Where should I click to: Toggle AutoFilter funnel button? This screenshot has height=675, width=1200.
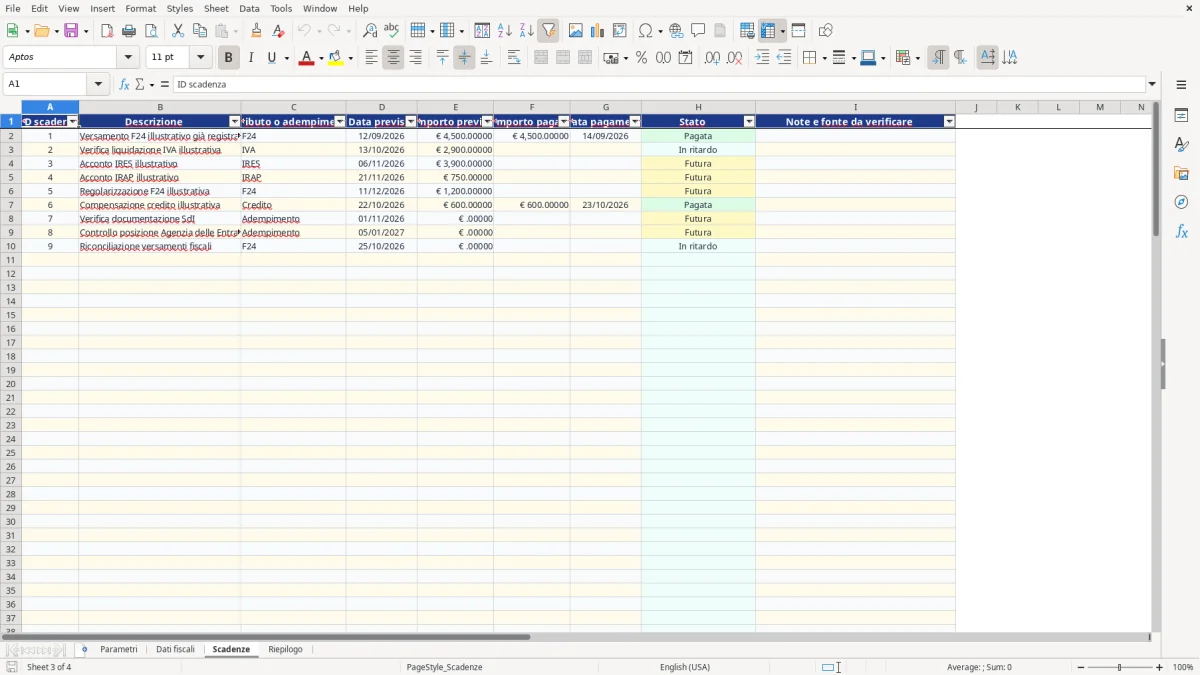[548, 31]
